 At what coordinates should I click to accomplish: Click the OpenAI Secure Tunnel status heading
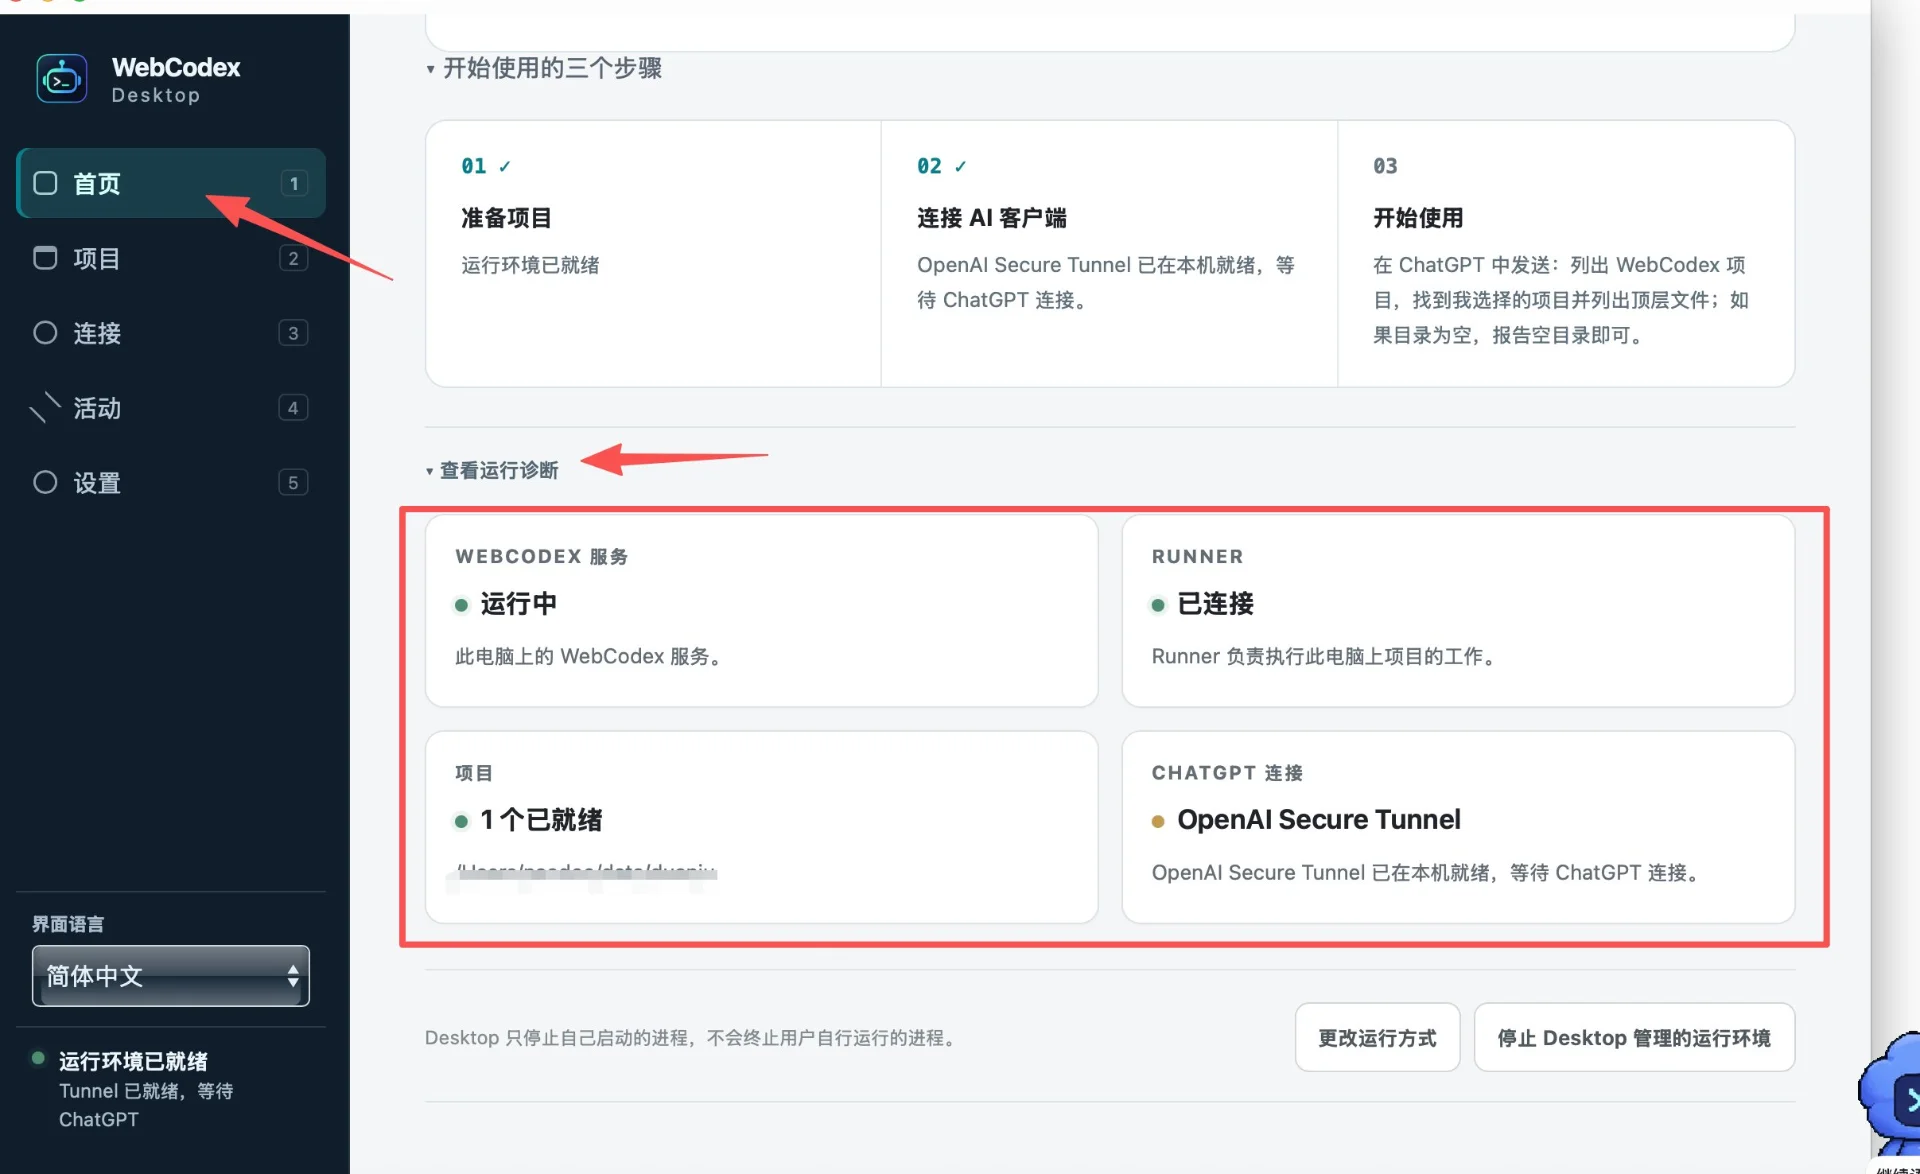tap(1318, 820)
